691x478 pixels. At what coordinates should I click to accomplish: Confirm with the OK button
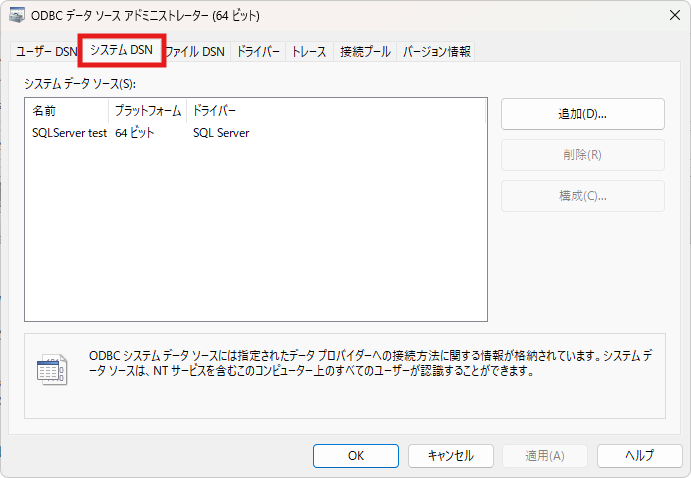356,456
